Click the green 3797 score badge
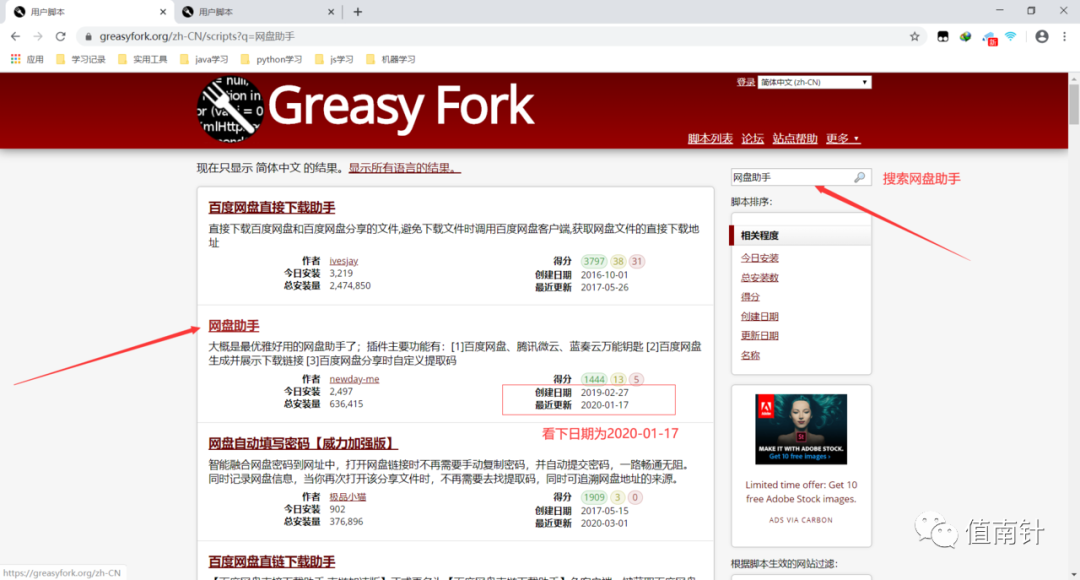 pyautogui.click(x=594, y=261)
